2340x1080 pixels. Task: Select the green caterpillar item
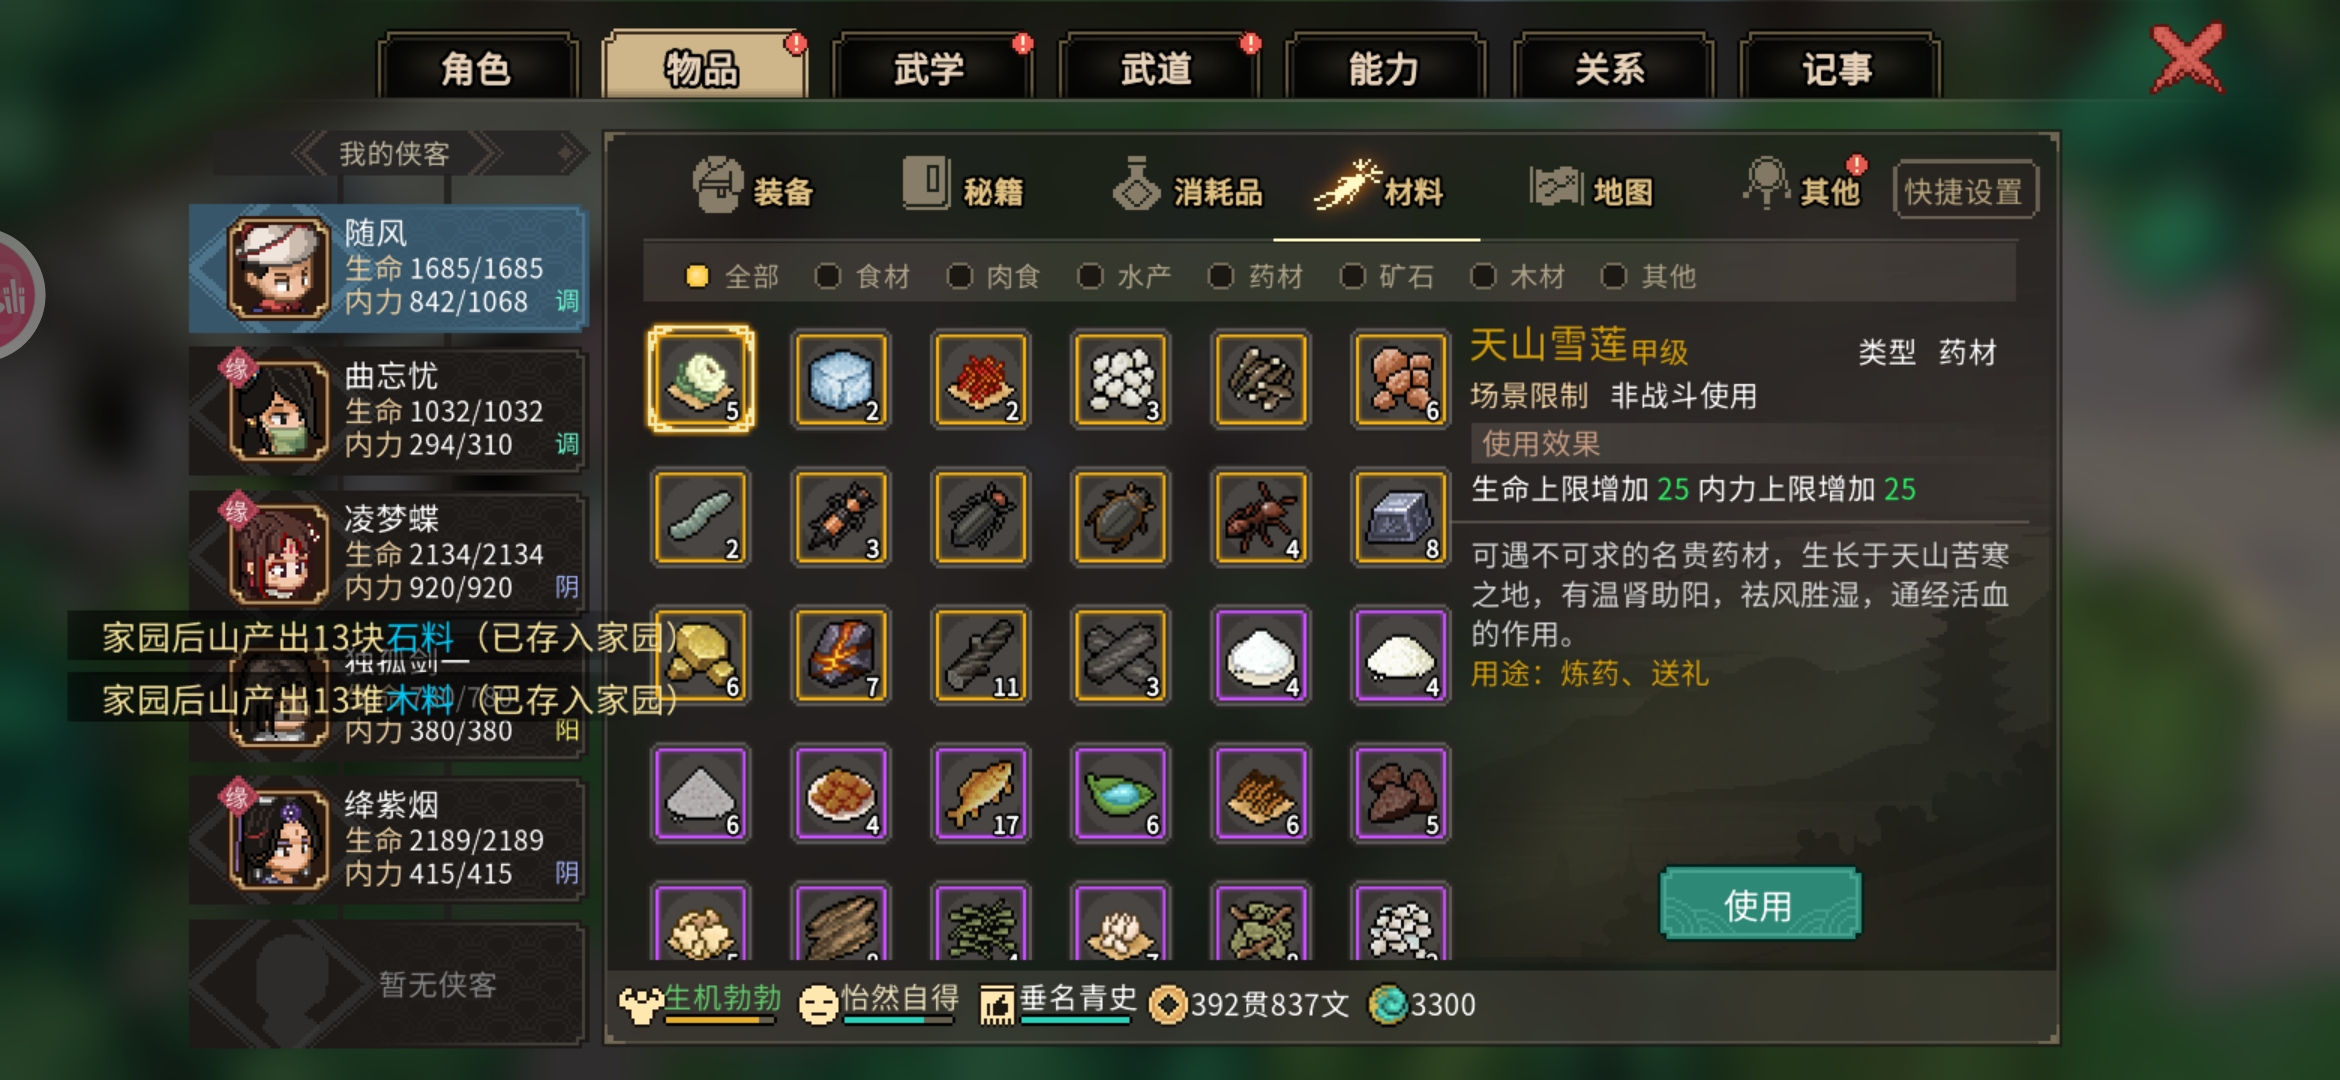pyautogui.click(x=701, y=518)
